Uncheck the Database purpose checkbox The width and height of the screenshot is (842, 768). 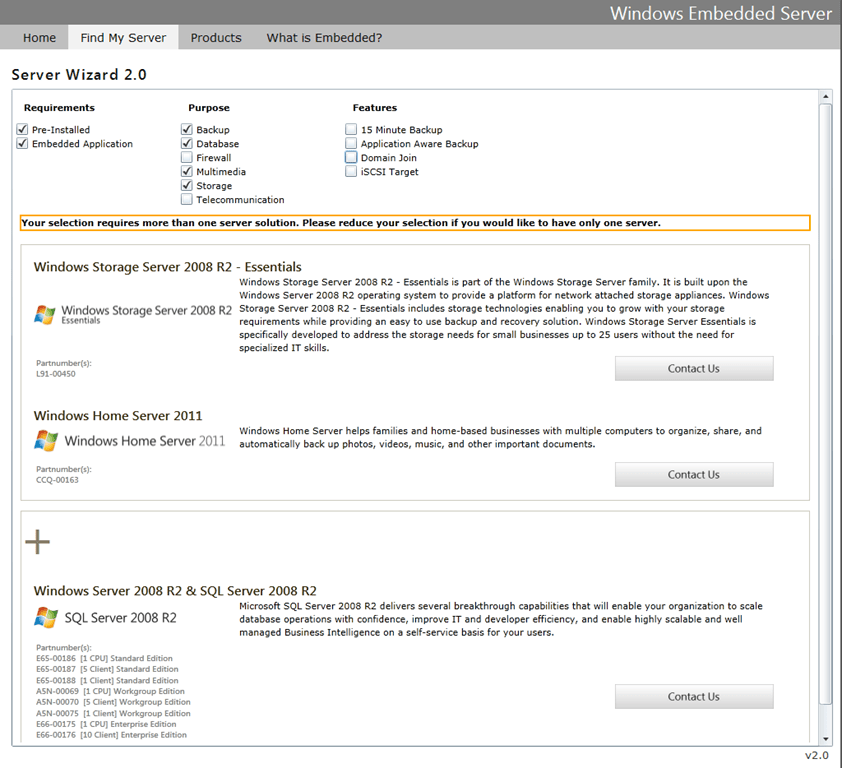coord(186,143)
